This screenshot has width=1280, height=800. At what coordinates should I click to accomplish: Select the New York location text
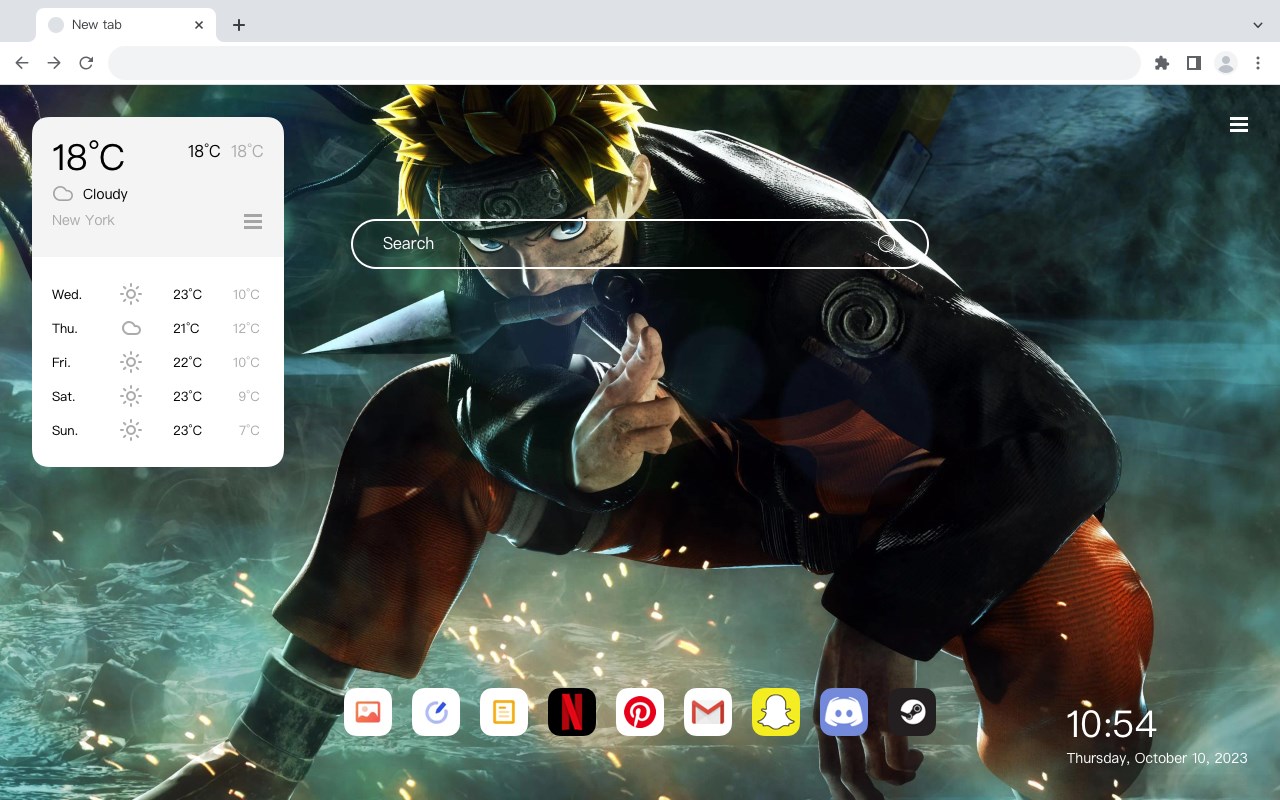(x=83, y=220)
